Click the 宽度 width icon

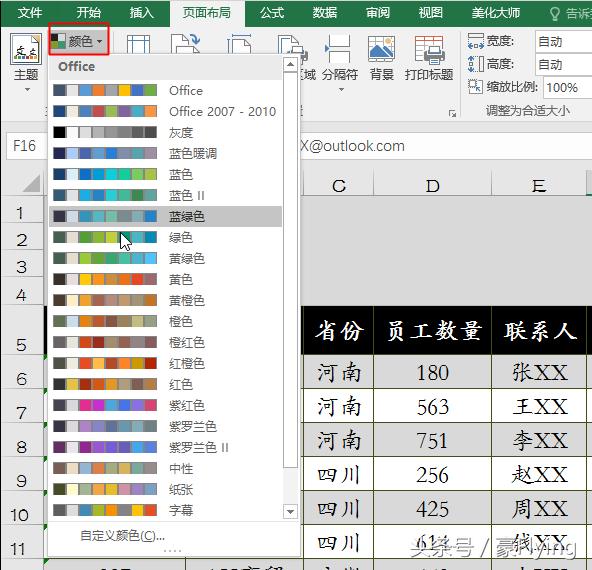tap(476, 41)
